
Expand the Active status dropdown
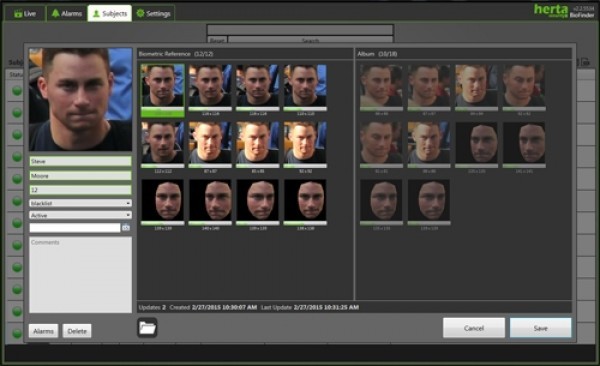click(80, 215)
